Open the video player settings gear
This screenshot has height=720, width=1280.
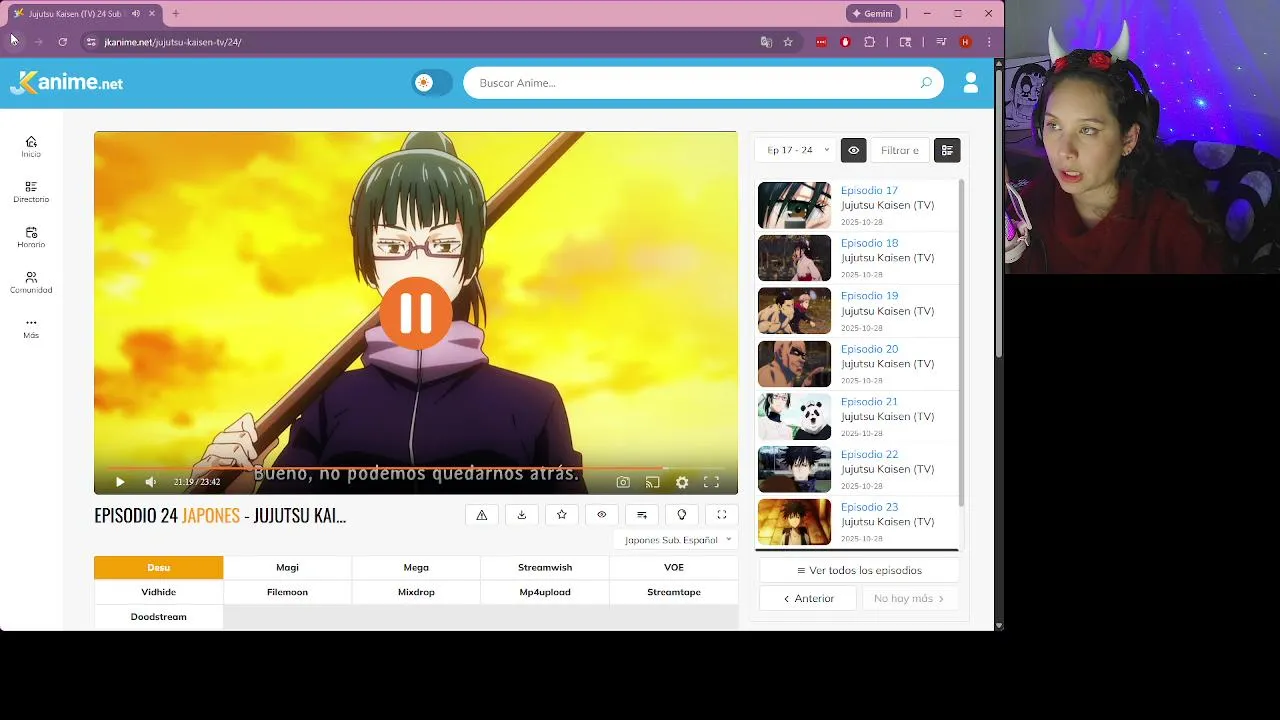(x=682, y=482)
